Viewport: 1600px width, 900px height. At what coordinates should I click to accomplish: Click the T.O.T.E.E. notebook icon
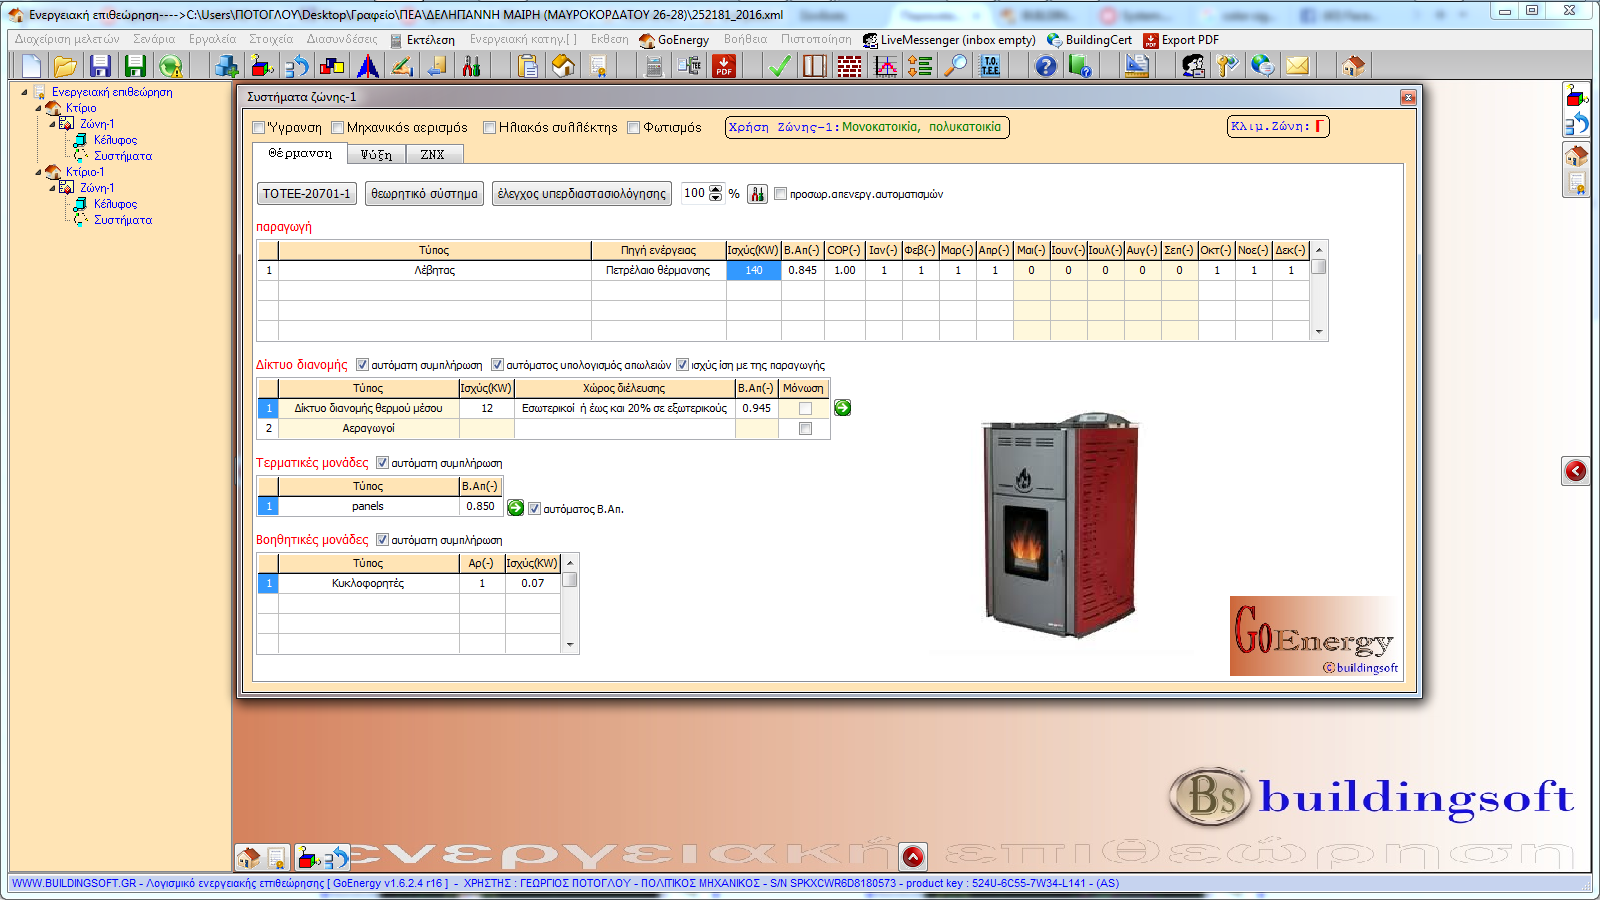990,66
